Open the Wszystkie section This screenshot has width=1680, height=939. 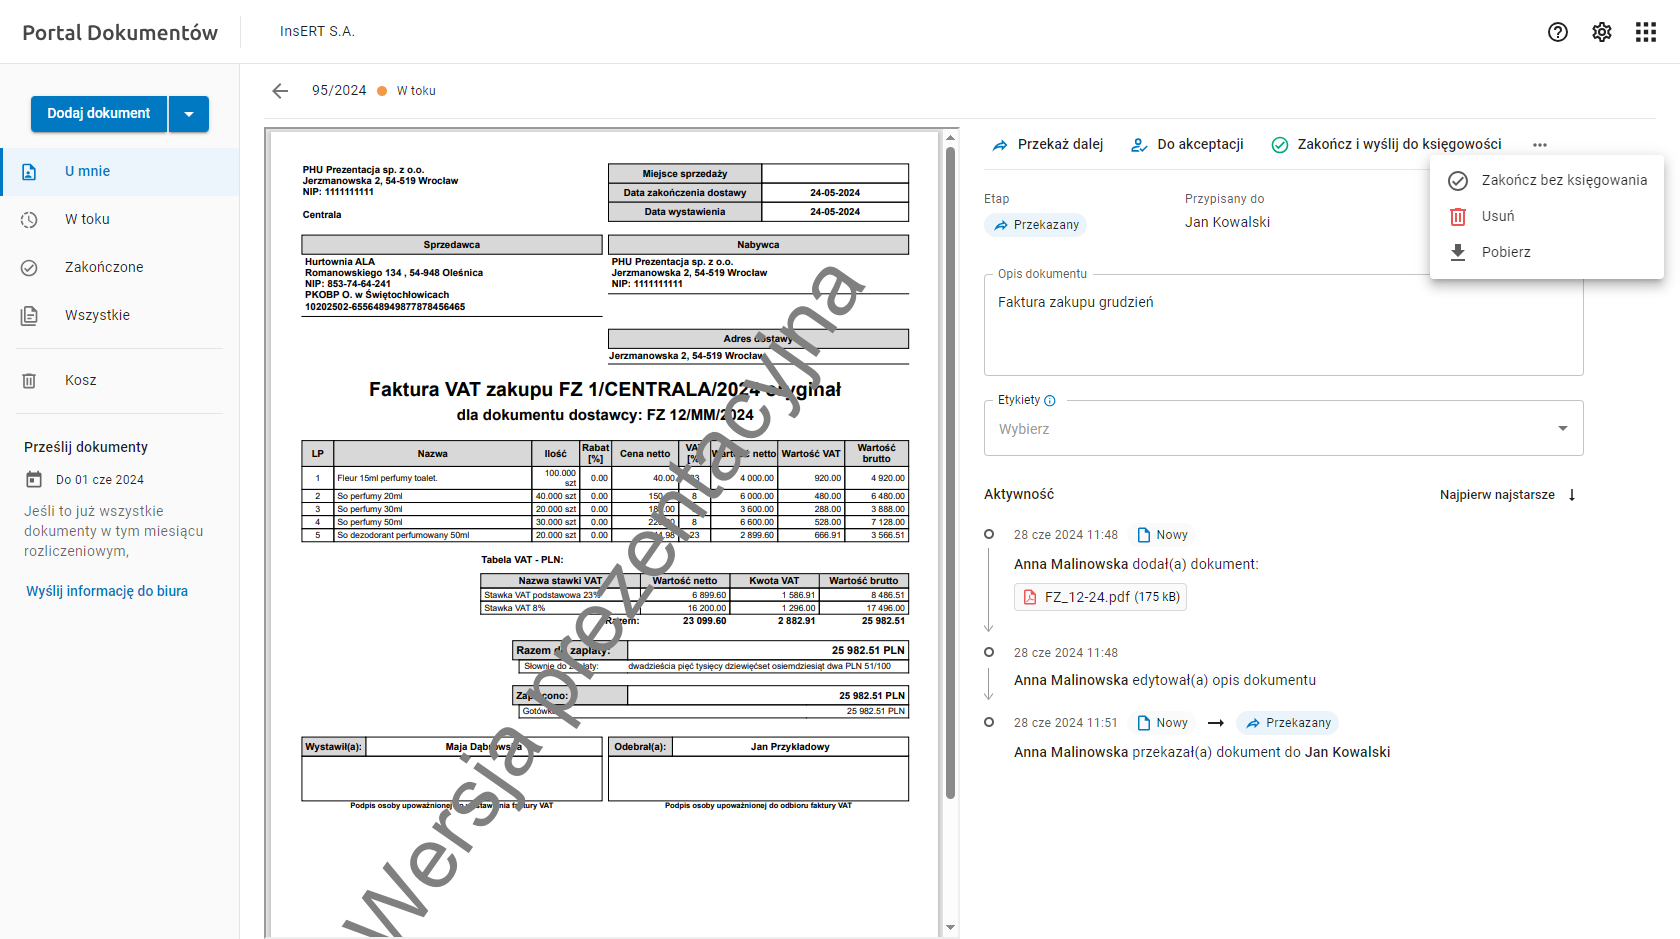pos(120,316)
